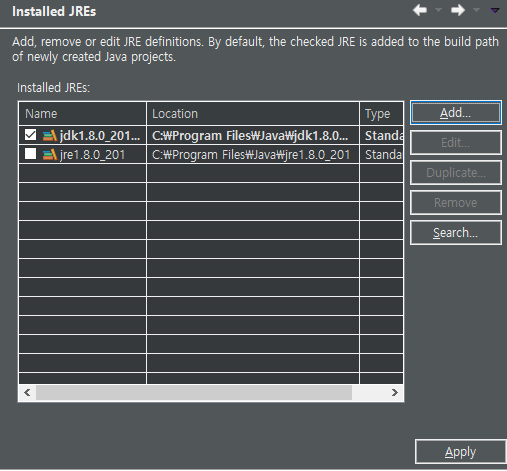Click the Edit... button
The image size is (507, 471).
[x=456, y=143]
